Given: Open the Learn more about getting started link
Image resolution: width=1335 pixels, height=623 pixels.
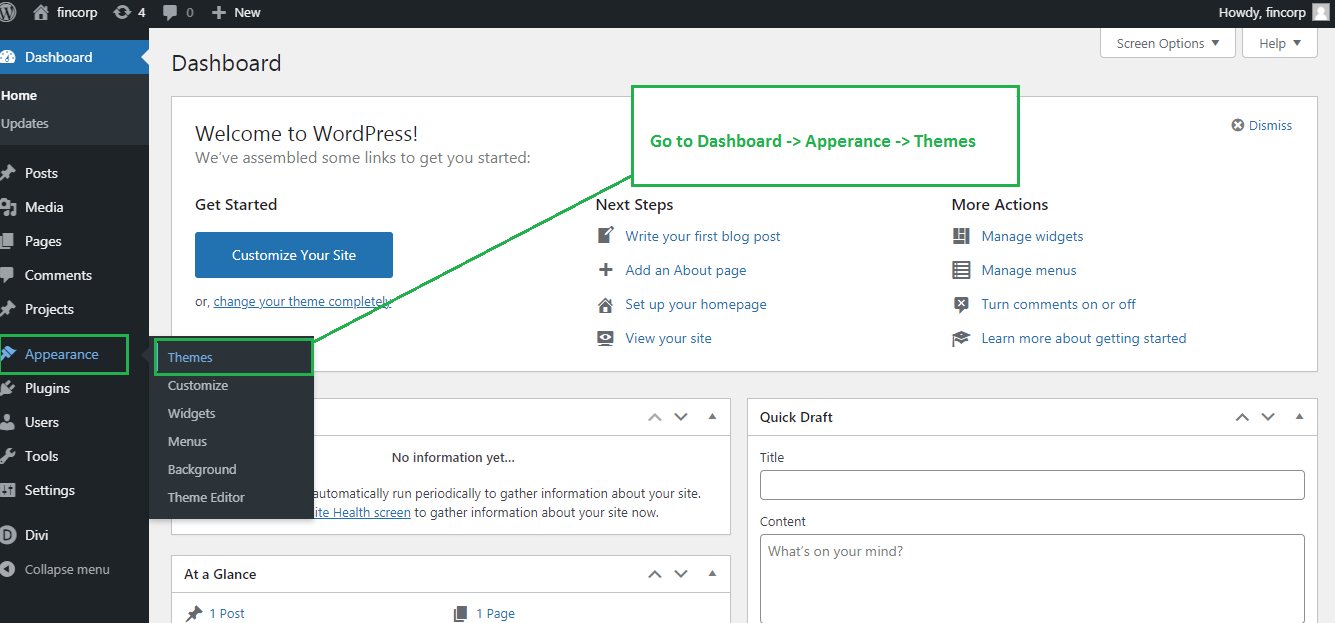Looking at the screenshot, I should pyautogui.click(x=1084, y=338).
